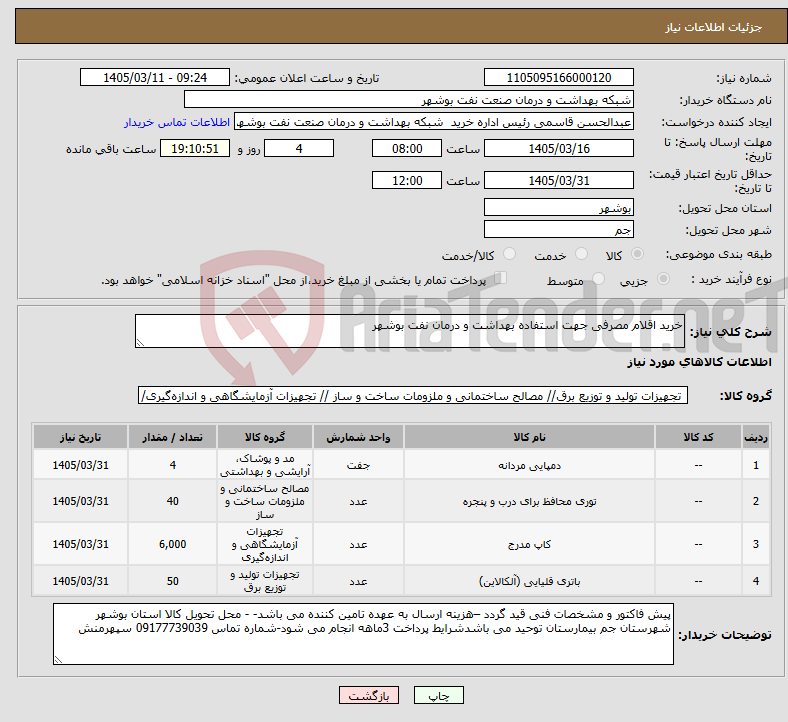
Task: Click the deadline time field 08:00
Action: [407, 149]
